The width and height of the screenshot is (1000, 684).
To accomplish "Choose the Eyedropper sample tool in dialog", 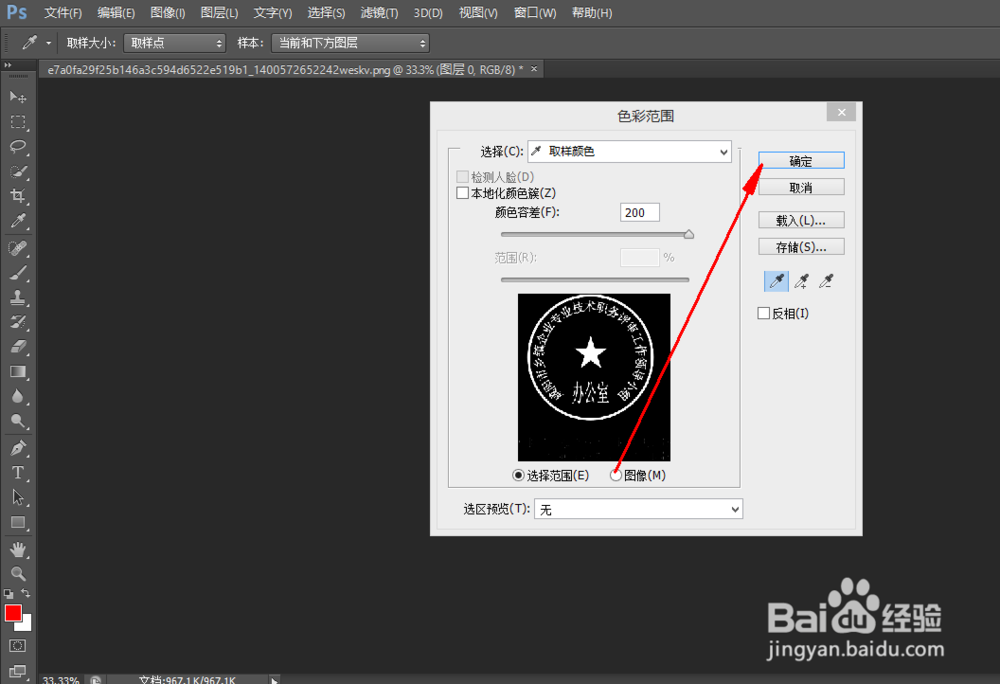I will (x=776, y=281).
